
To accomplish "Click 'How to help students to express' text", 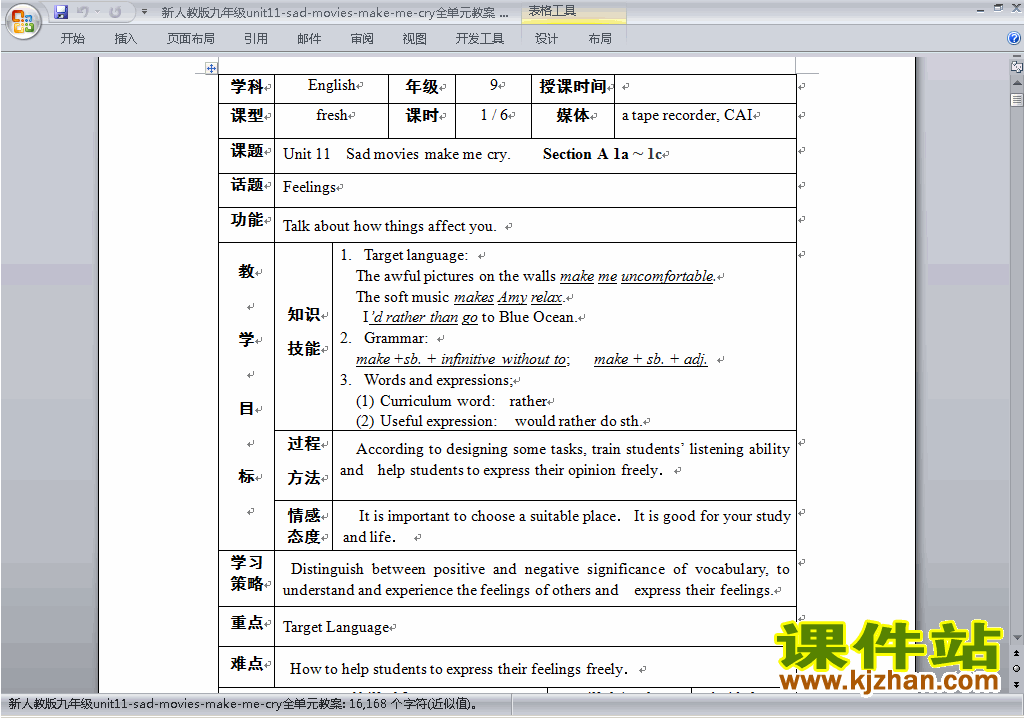I will (x=458, y=669).
